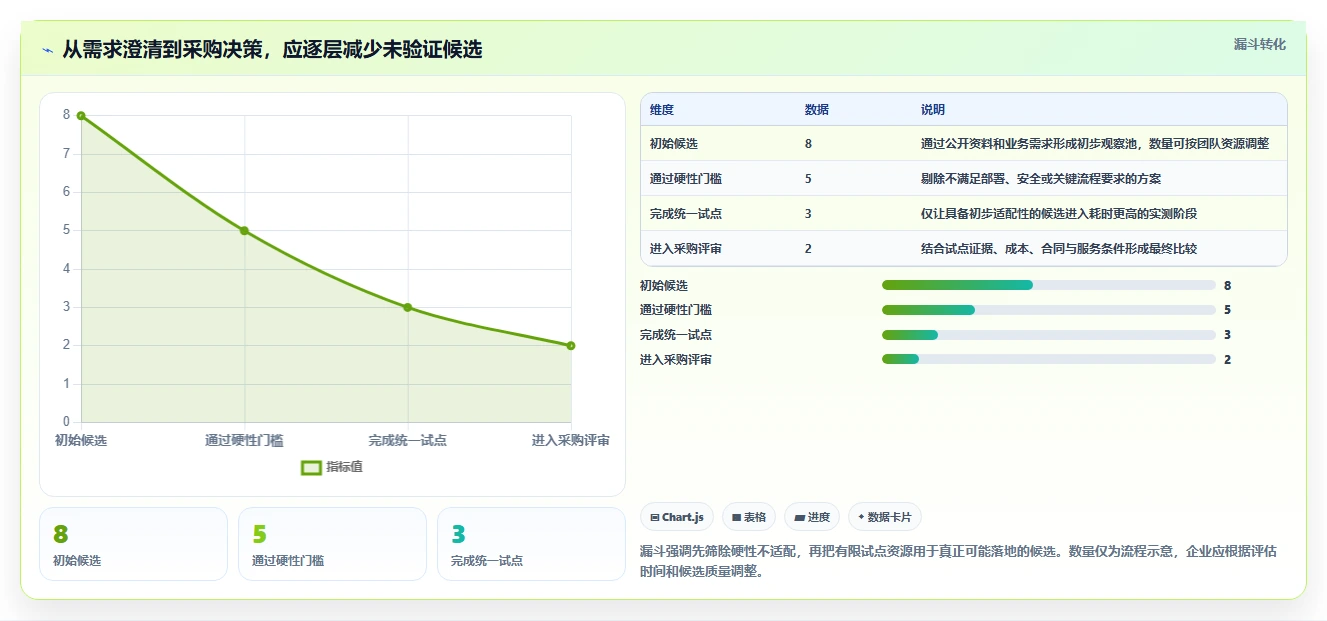Click the 进入采购评审 progress bar
Viewport: 1327px width, 621px height.
1048,360
